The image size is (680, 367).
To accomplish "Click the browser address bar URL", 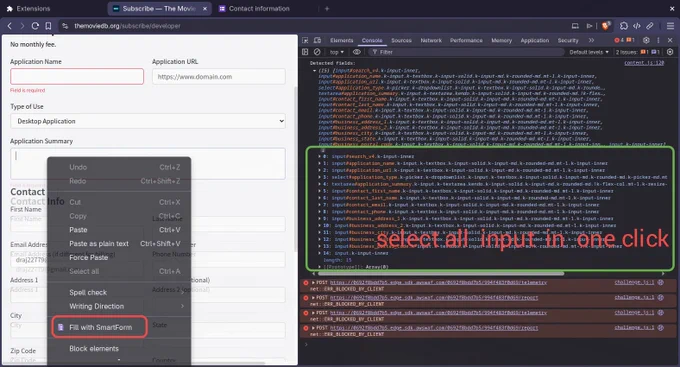I will (127, 26).
